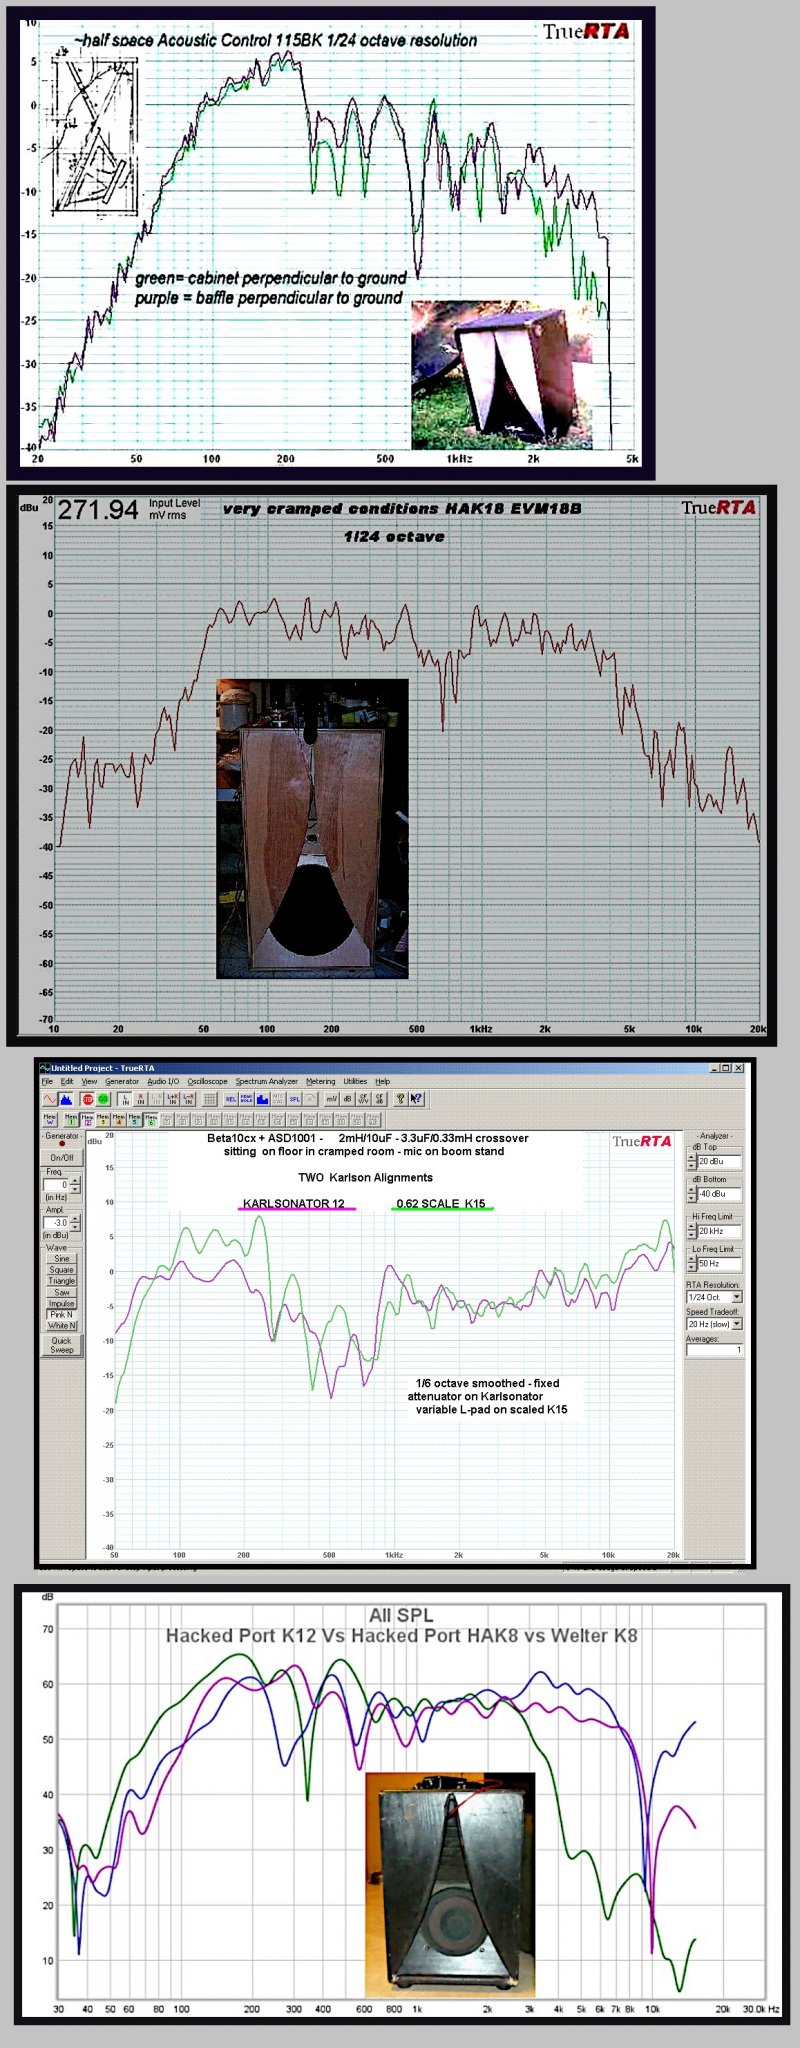Click the Freq stepper arrows
Screen dimensions: 800x2048
[75, 1185]
